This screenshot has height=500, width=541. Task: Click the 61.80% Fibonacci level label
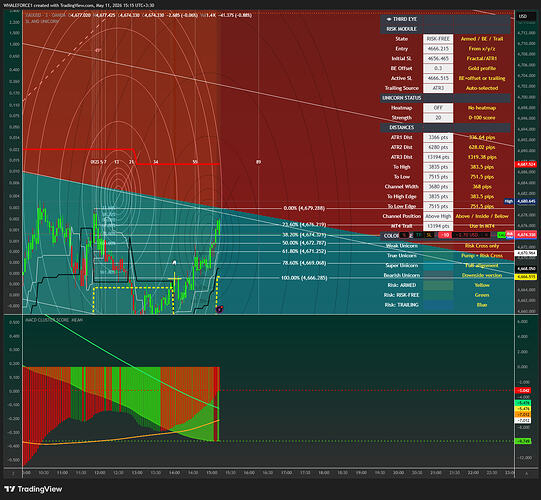point(304,251)
